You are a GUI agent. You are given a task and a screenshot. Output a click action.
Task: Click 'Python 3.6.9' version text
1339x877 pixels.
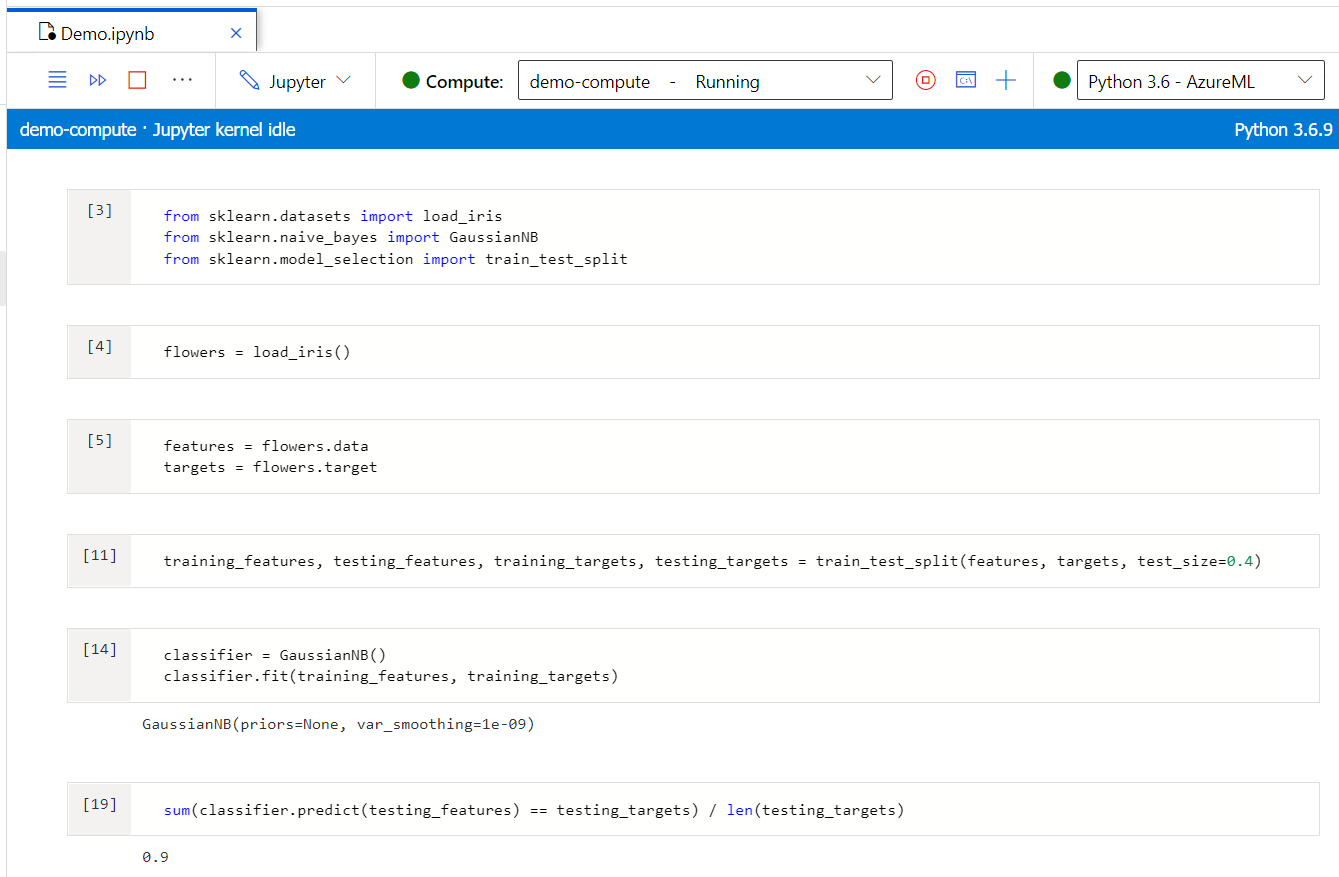click(x=1283, y=130)
